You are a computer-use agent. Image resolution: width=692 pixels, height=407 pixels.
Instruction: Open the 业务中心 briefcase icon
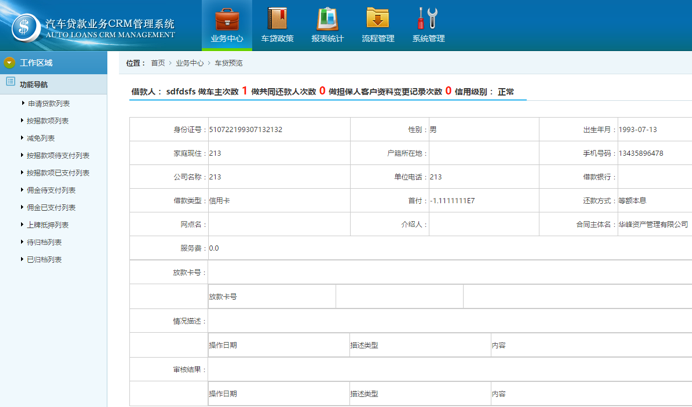[x=227, y=19]
